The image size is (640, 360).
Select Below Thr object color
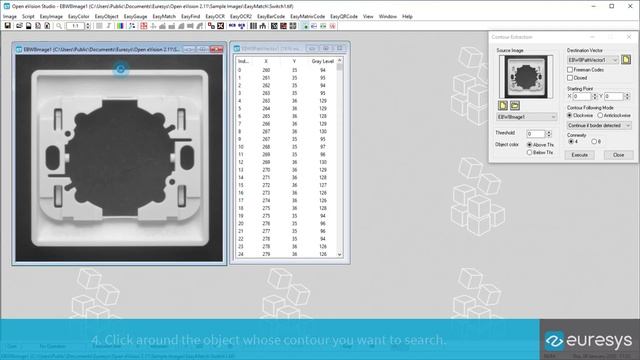point(529,152)
